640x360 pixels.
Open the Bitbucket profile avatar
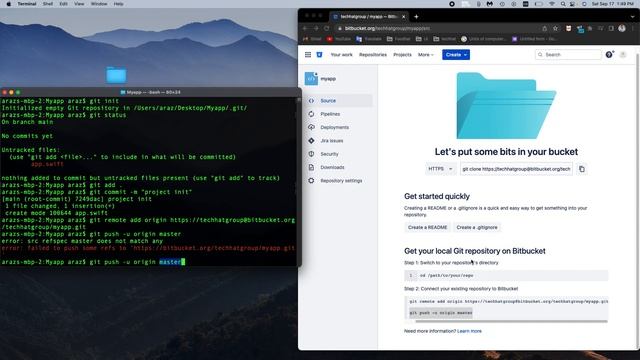(x=623, y=55)
